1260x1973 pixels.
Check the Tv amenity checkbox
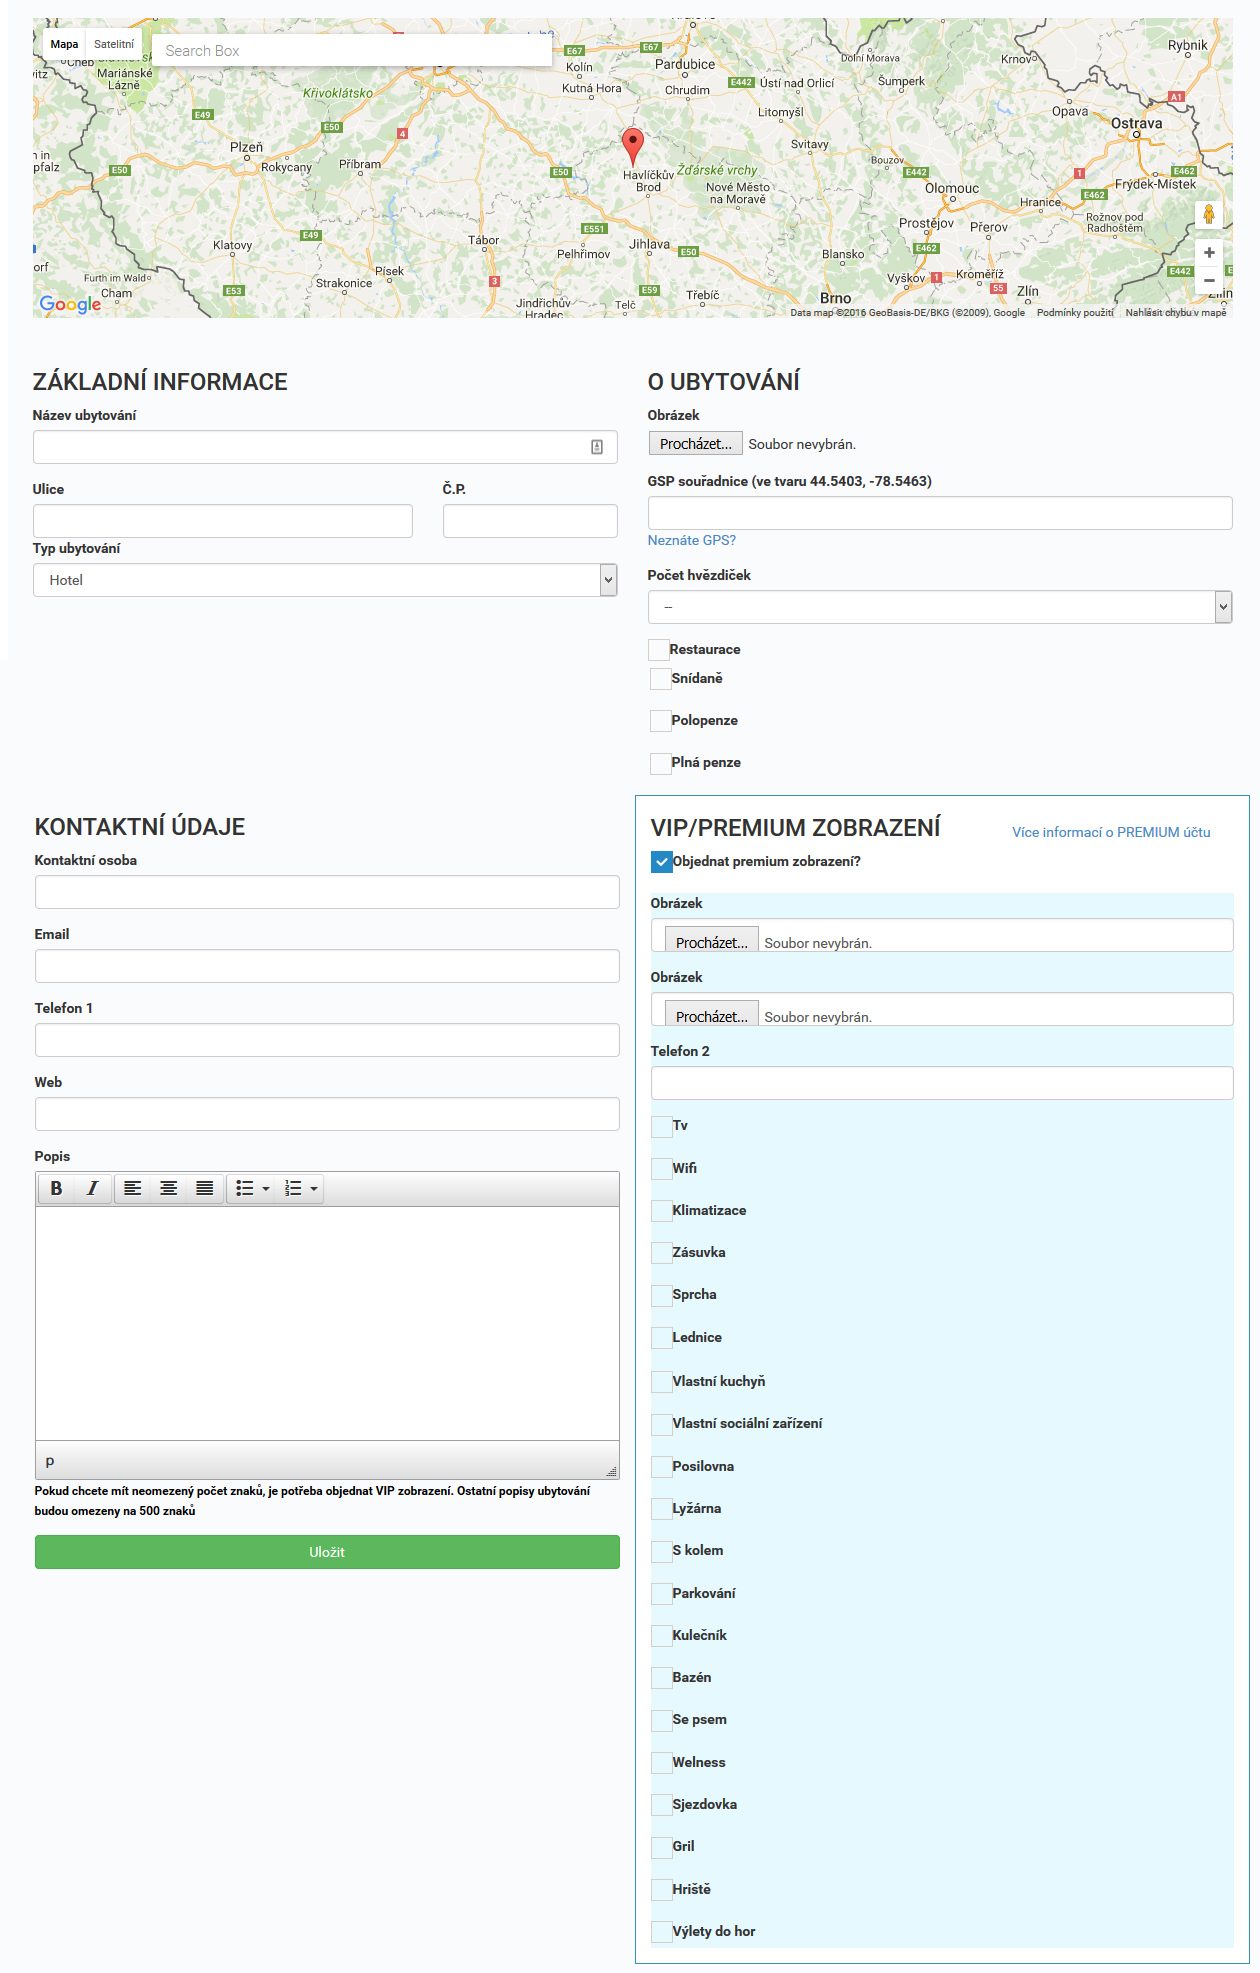click(x=661, y=1127)
